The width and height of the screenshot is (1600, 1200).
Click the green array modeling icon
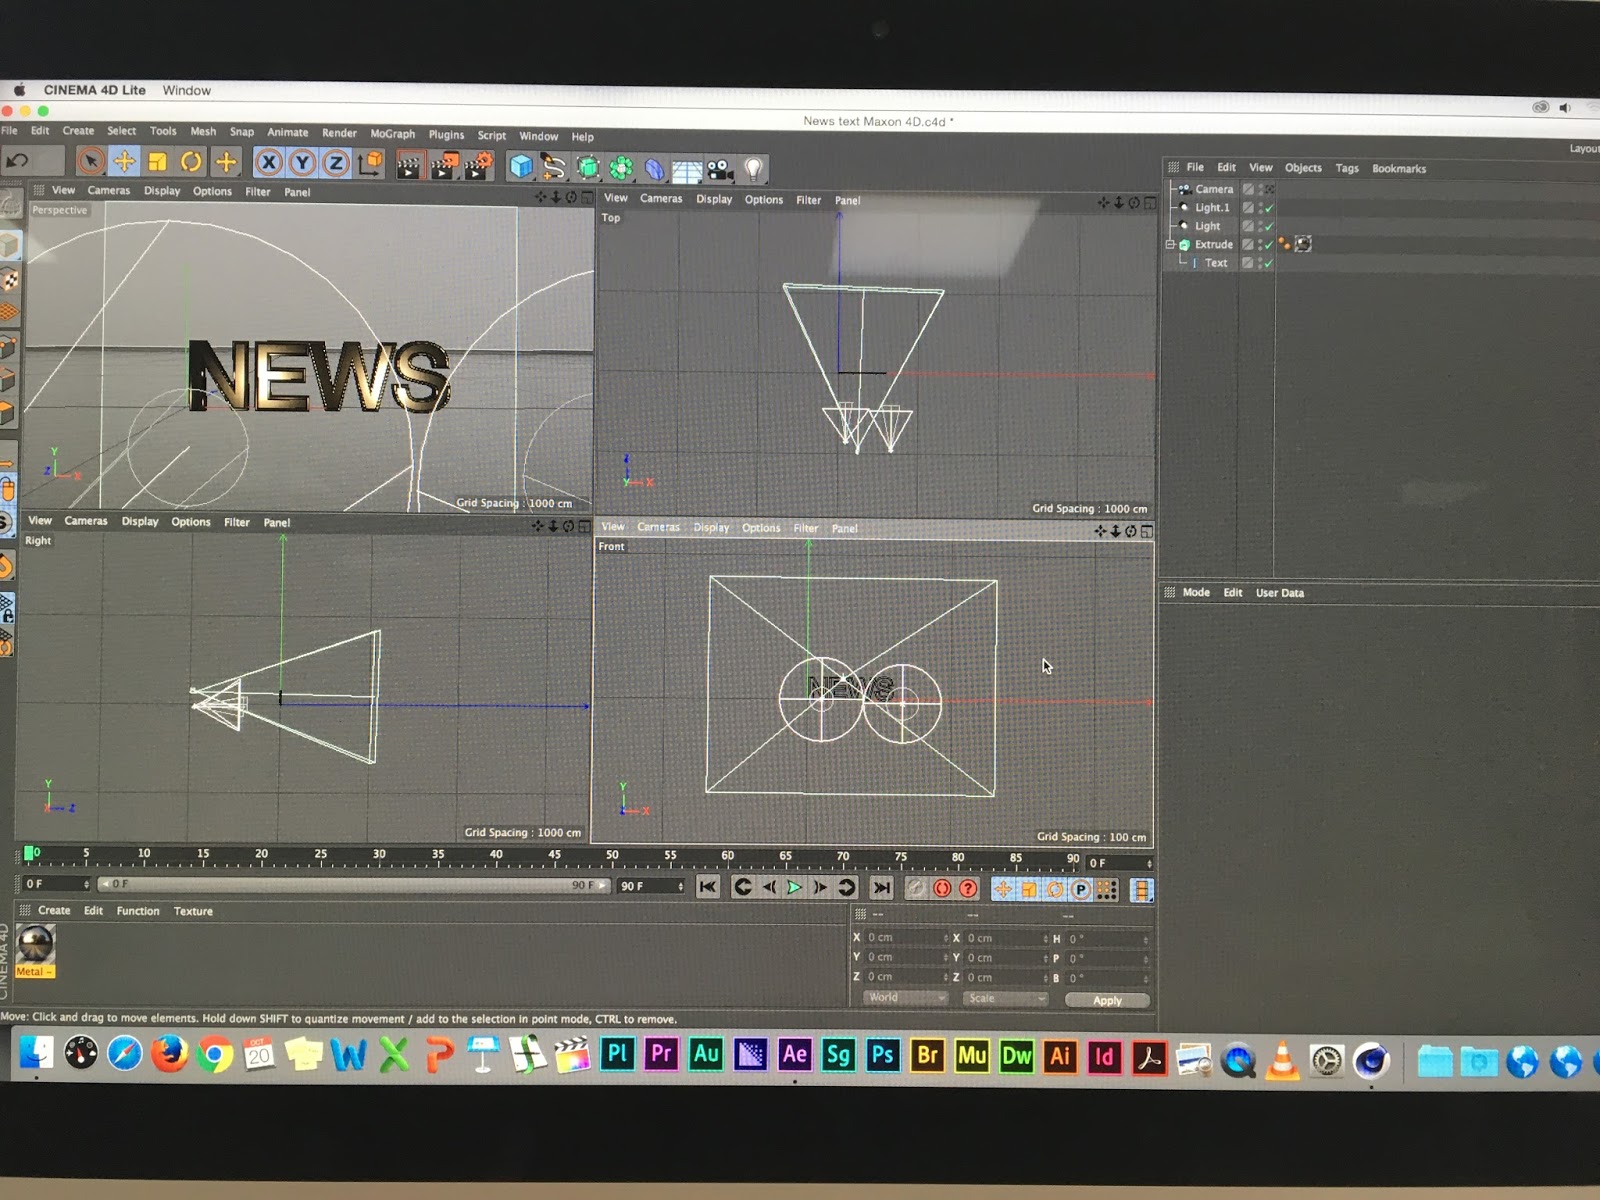click(621, 168)
